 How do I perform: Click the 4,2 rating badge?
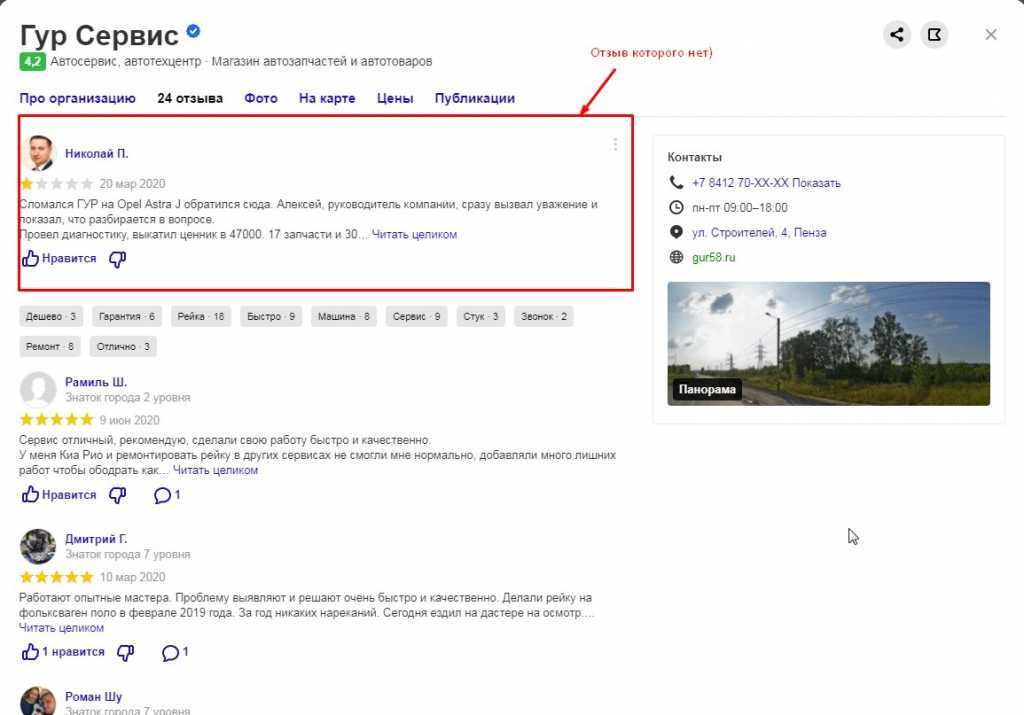coord(33,60)
